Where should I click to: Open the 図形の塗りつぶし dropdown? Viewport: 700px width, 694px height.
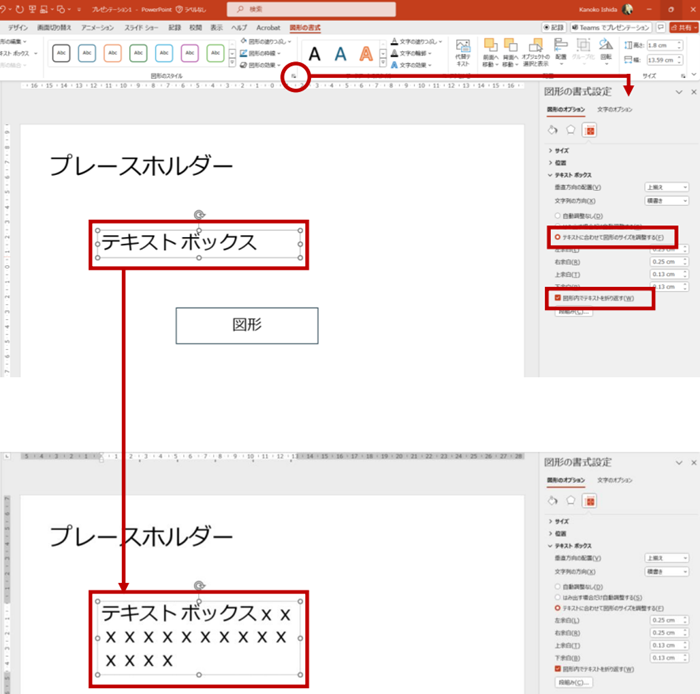tap(266, 41)
